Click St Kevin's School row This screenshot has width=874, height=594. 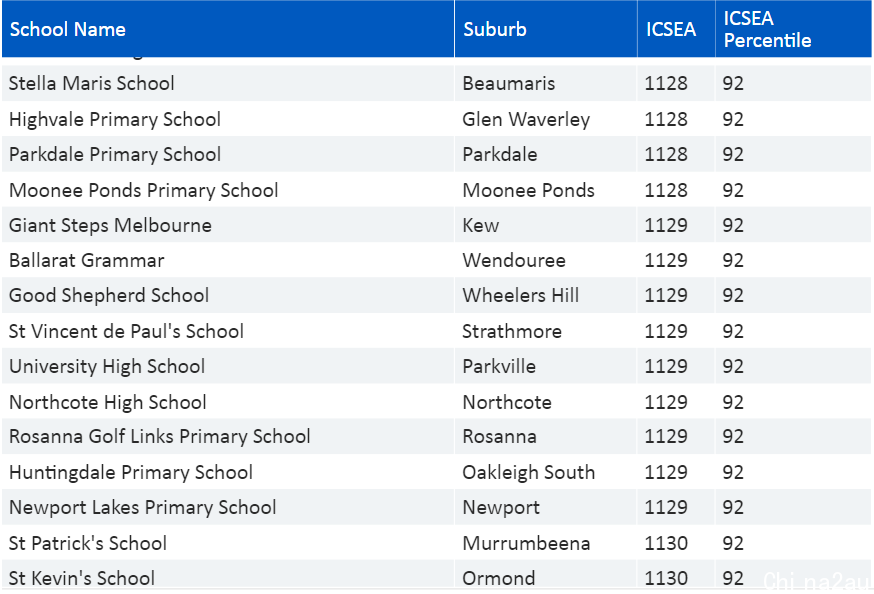tap(436, 576)
